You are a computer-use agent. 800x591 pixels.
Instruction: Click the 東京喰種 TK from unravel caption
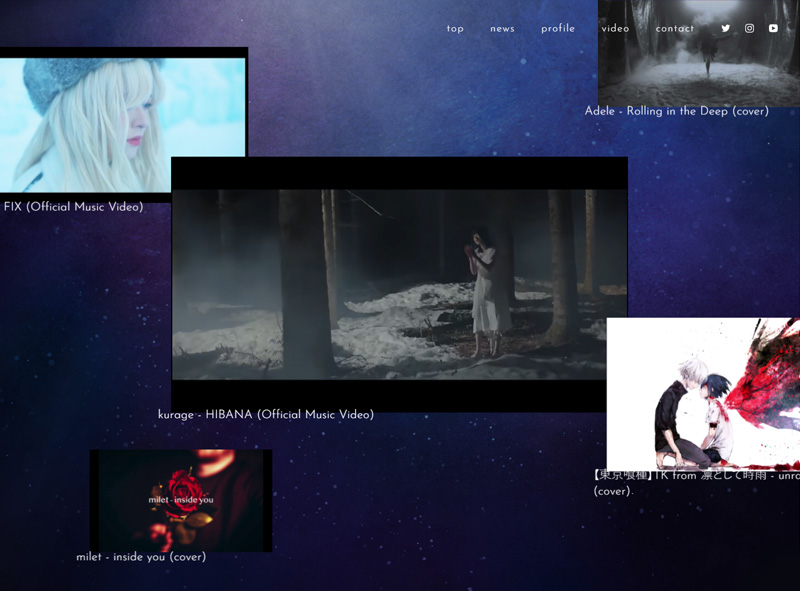696,483
